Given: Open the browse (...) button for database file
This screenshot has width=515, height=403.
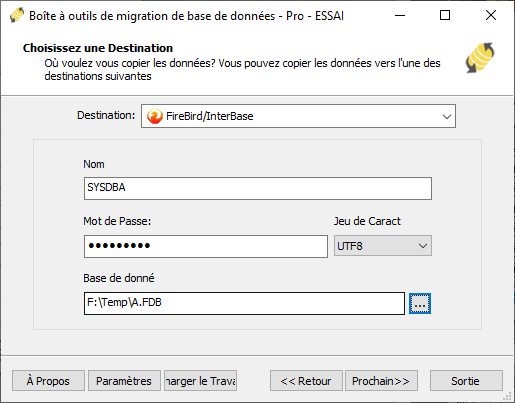Looking at the screenshot, I should point(420,303).
